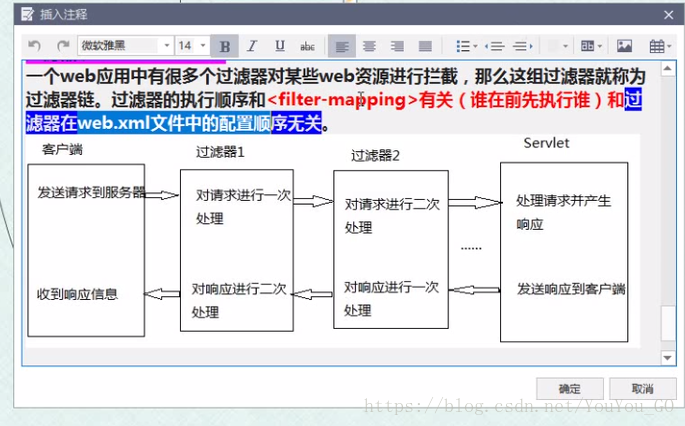This screenshot has width=685, height=426.
Task: Click highlighted text web.xml文件中的配置顺序无关
Action: click(x=200, y=123)
